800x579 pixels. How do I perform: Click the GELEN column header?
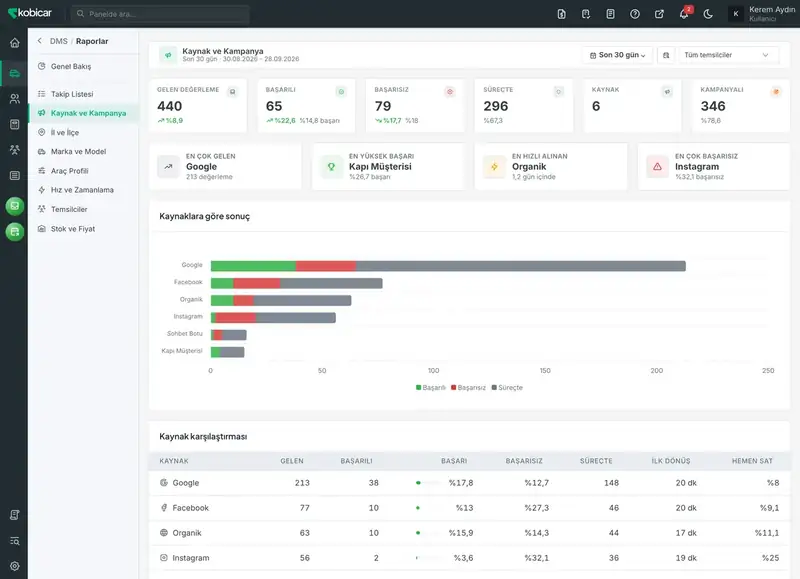292,461
